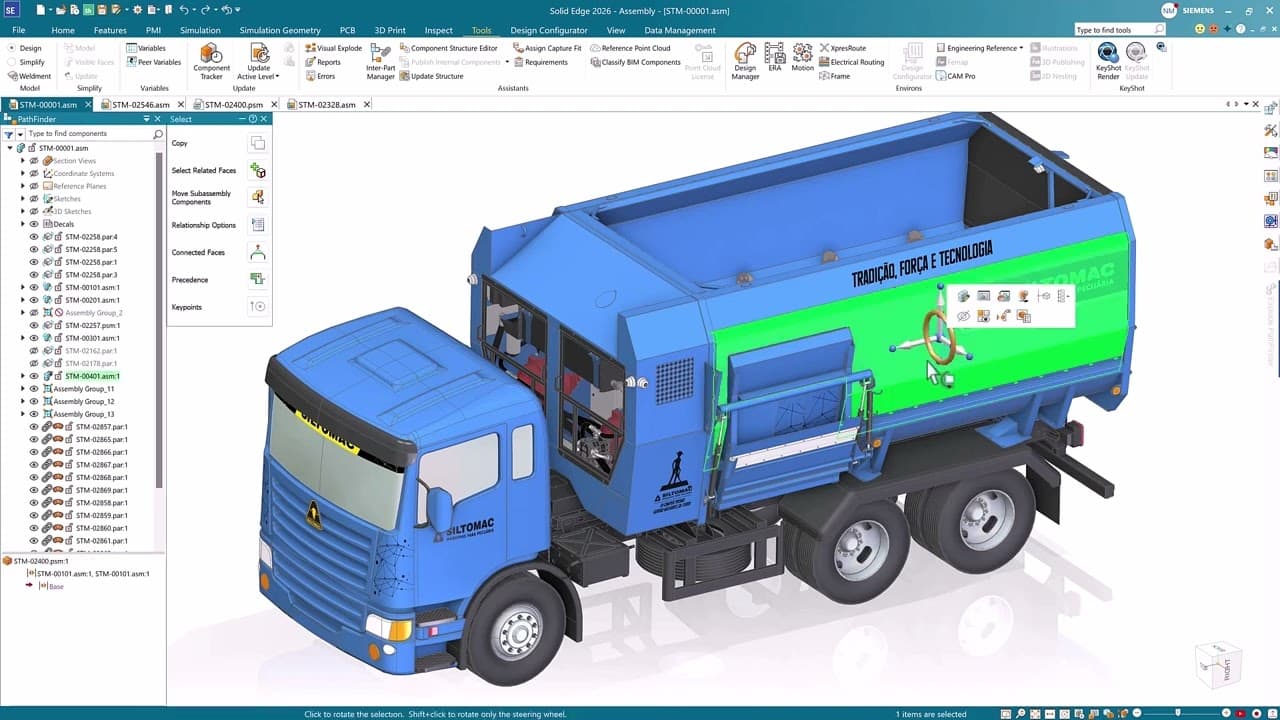Open the Reports tool
Viewport: 1280px width, 720px height.
point(323,62)
